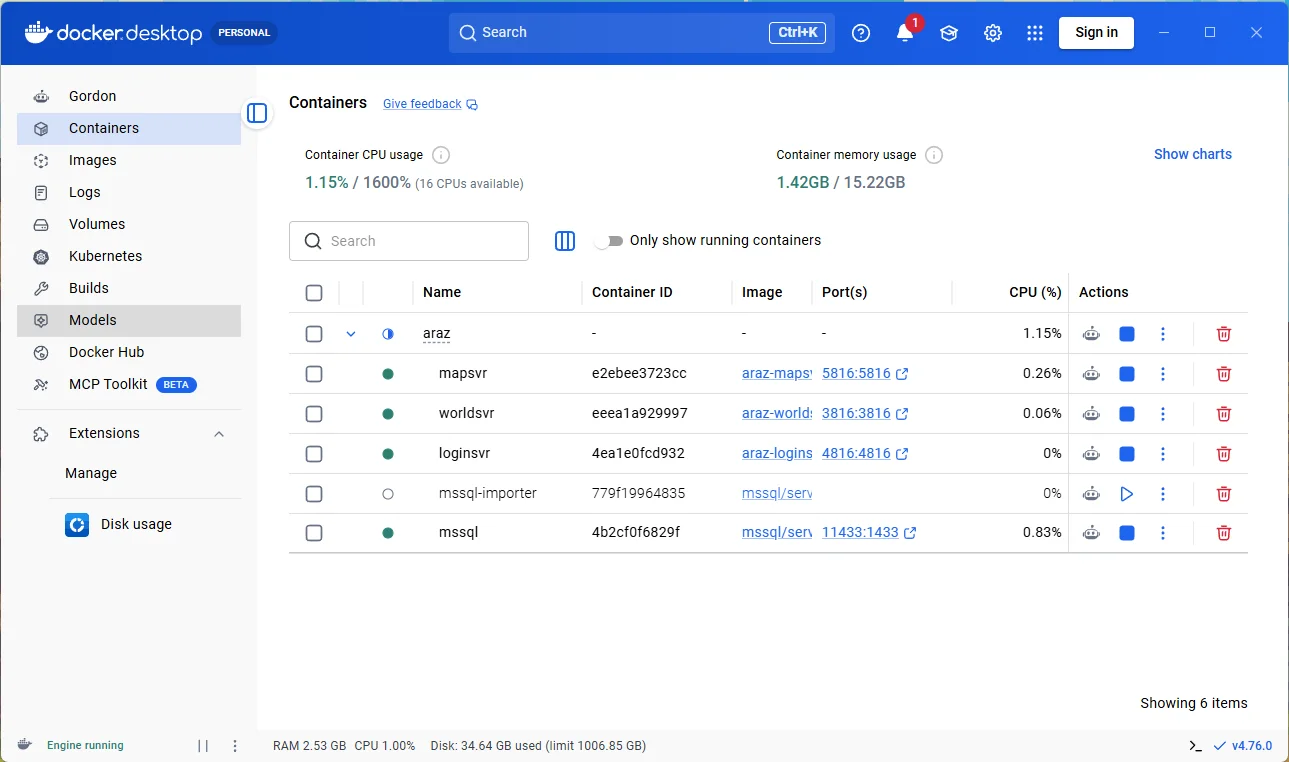The image size is (1289, 762).
Task: Stop the mapsvr container
Action: 1127,374
